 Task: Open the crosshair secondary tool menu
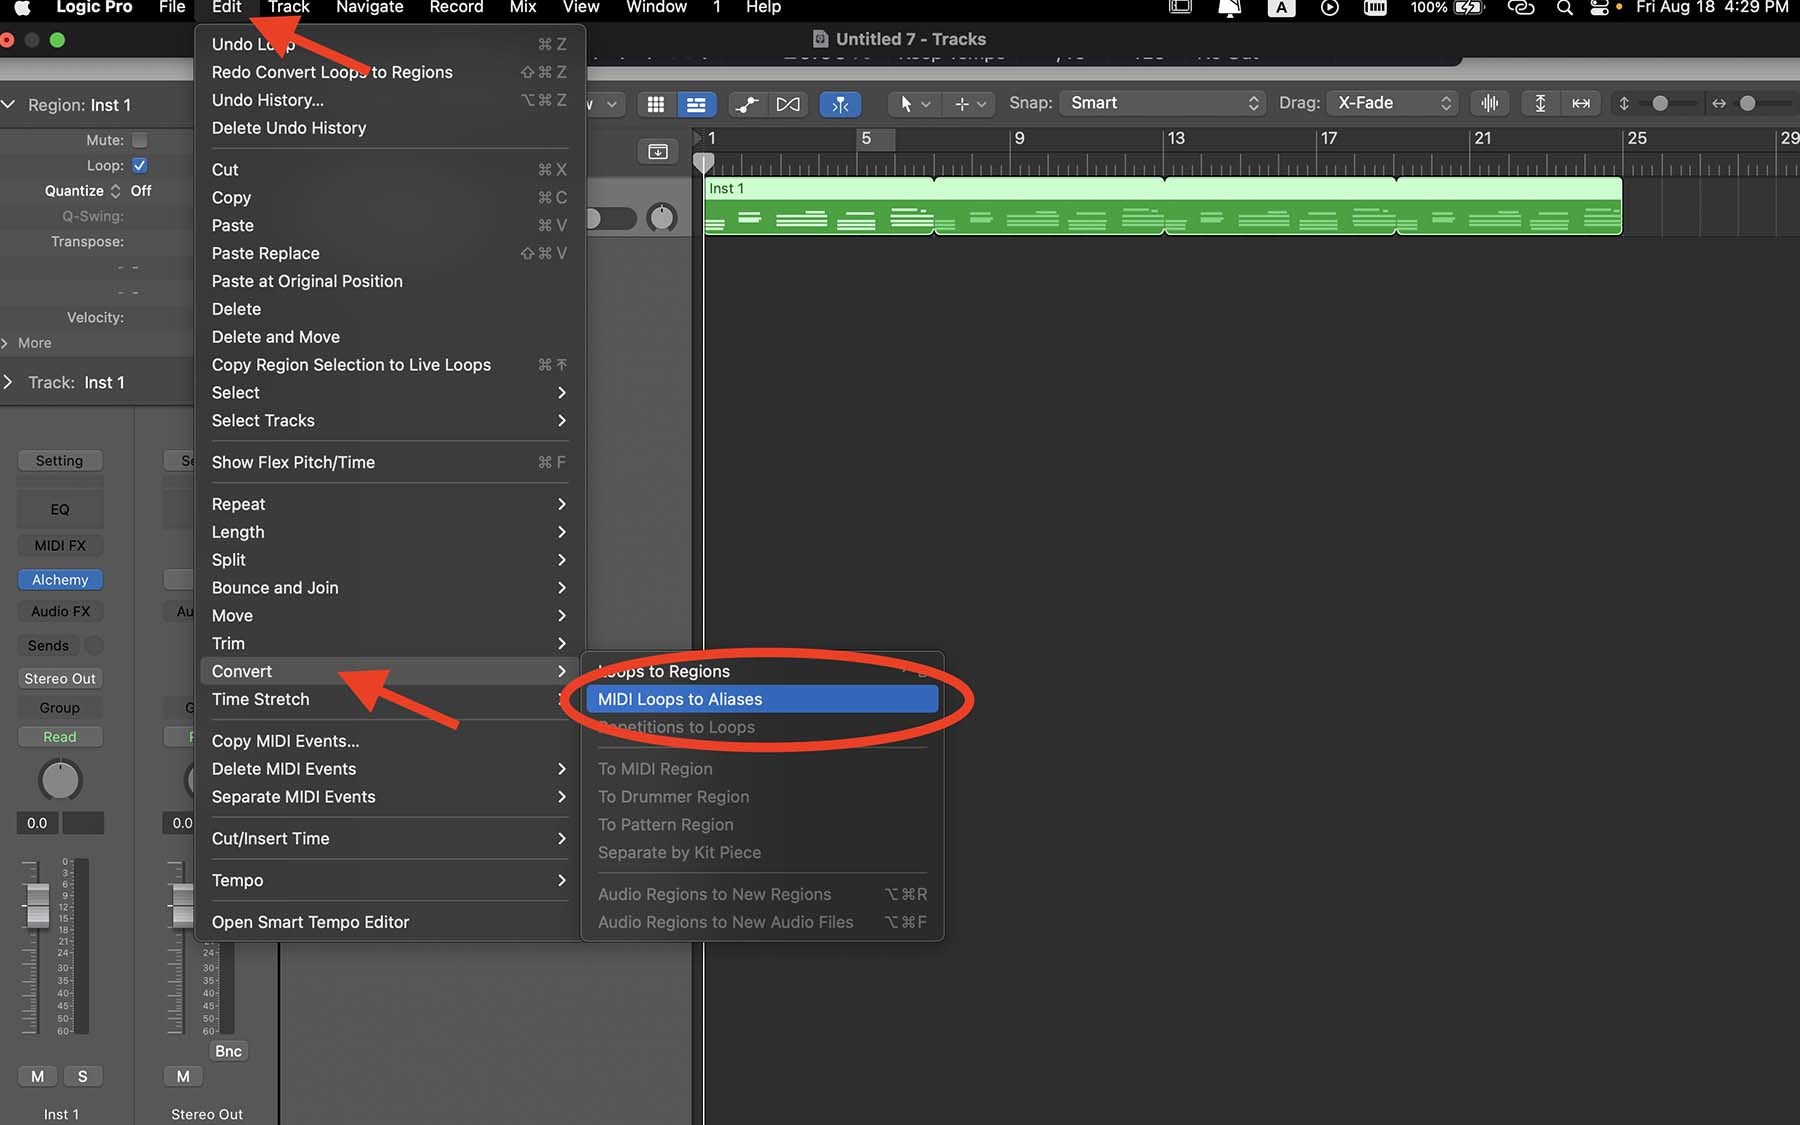(968, 103)
